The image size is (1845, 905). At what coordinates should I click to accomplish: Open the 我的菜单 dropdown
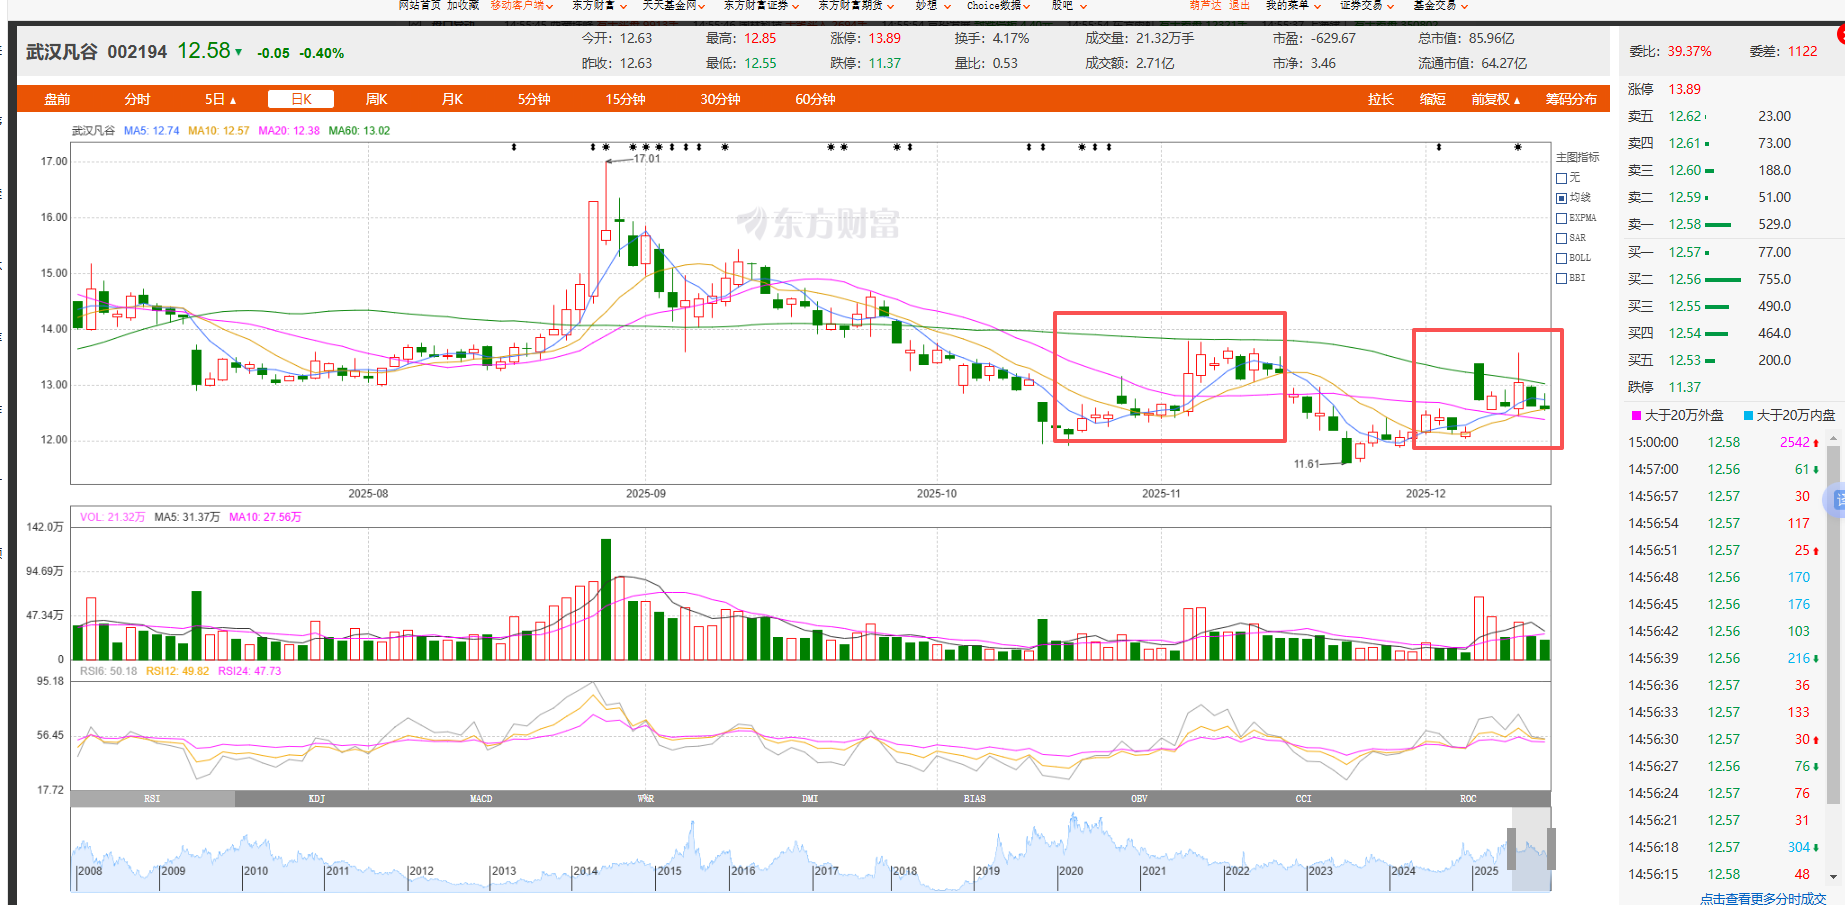1293,5
